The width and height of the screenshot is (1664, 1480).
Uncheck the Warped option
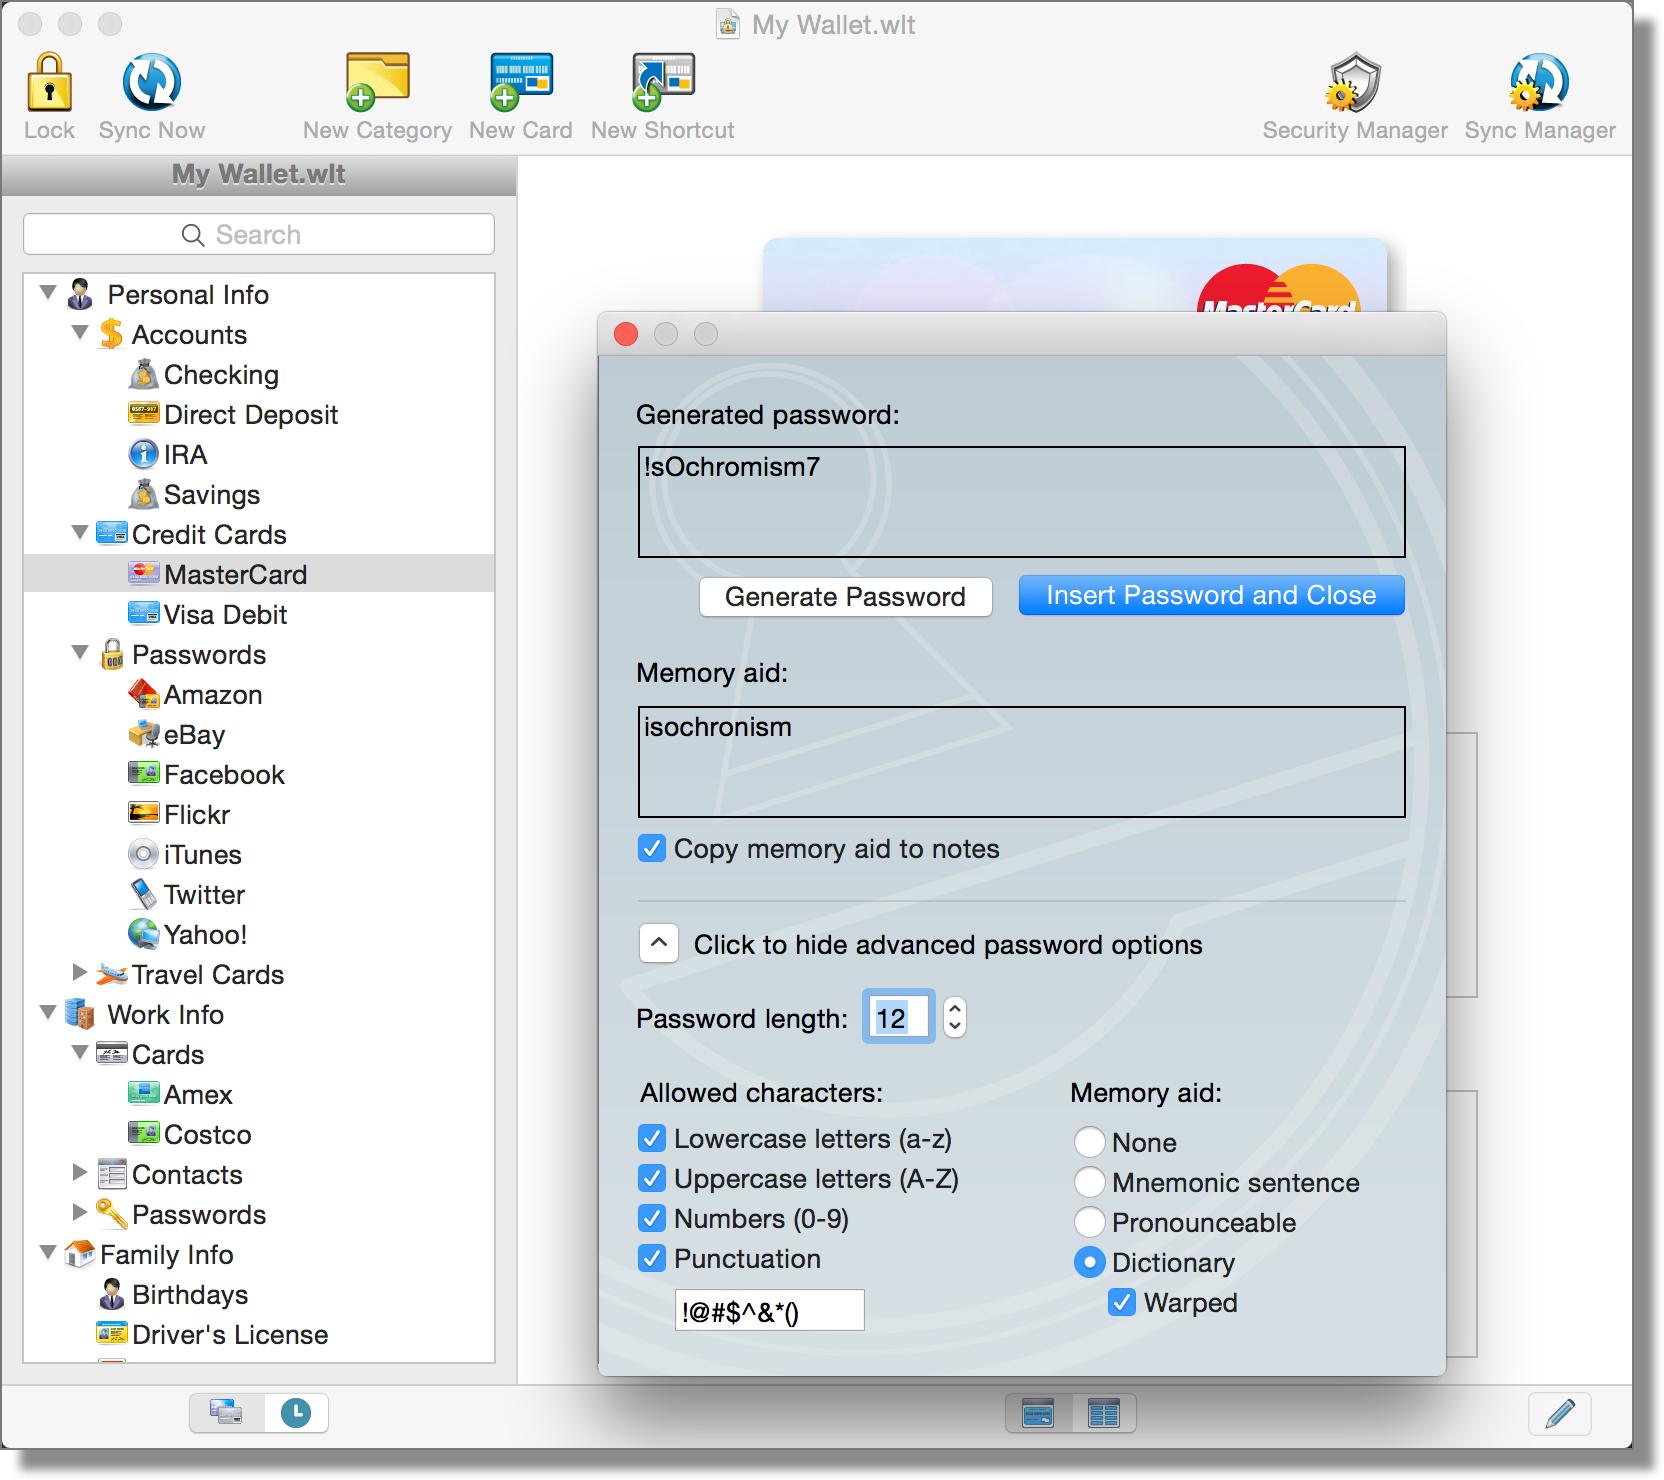click(1120, 1302)
